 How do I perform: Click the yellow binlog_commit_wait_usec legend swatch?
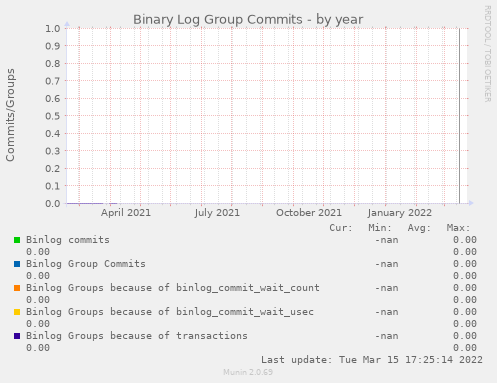[x=17, y=312]
